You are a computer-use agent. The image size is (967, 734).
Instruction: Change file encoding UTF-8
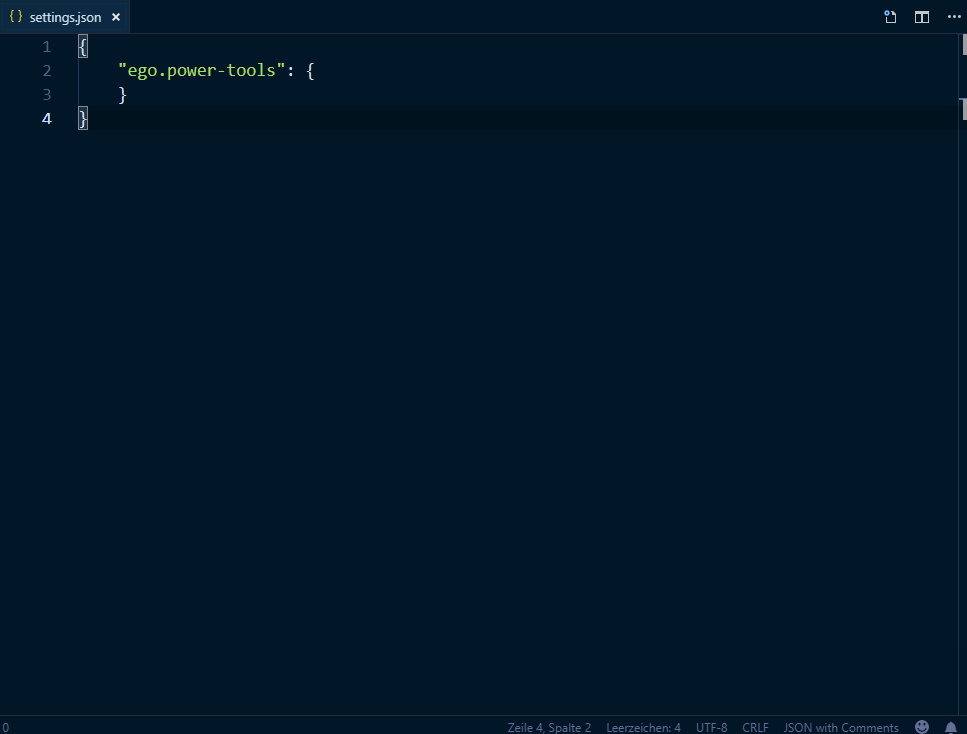click(711, 727)
